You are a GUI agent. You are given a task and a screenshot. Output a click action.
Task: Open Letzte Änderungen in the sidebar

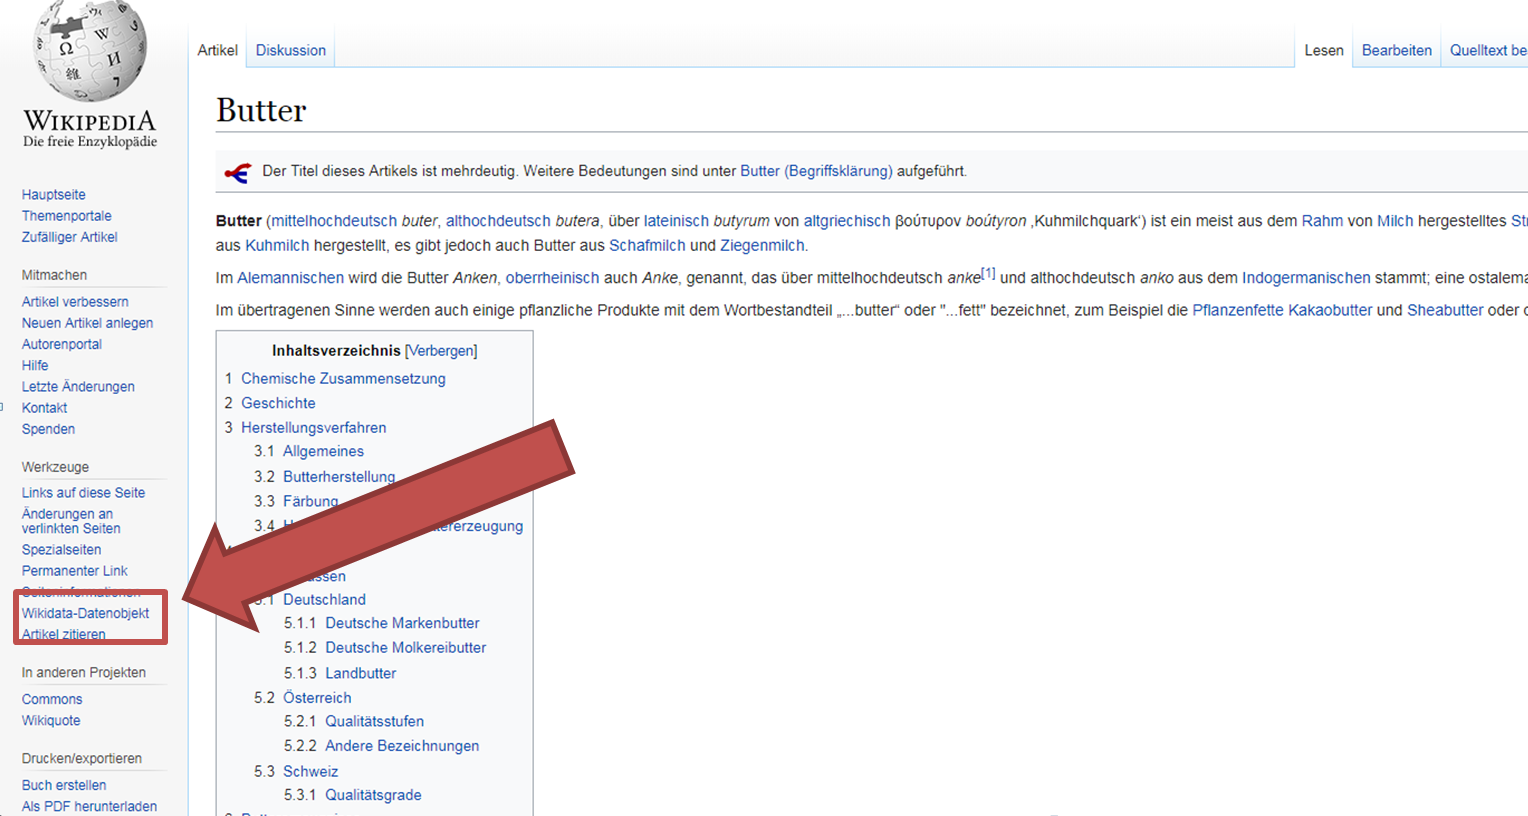[x=78, y=386]
